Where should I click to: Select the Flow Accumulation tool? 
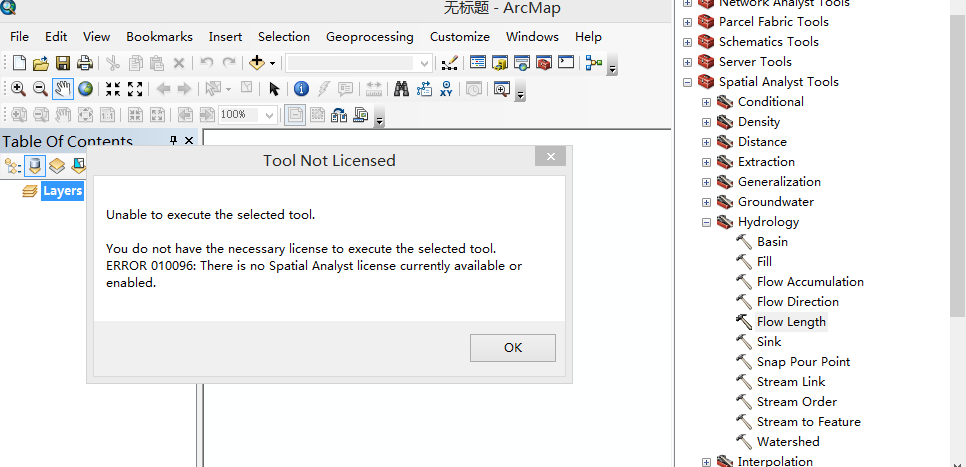810,282
